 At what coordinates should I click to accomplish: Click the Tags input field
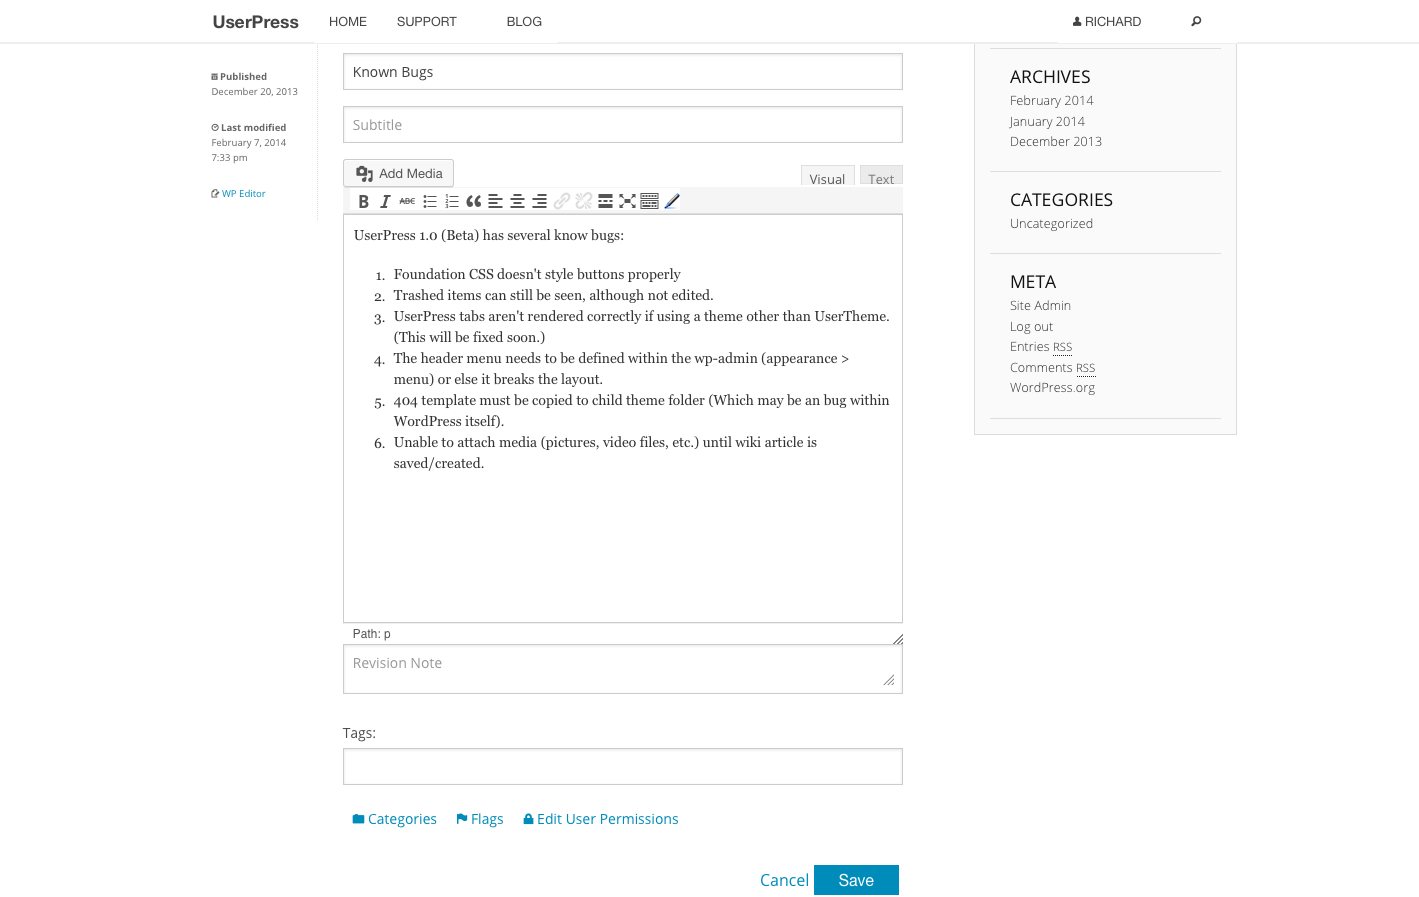(622, 767)
